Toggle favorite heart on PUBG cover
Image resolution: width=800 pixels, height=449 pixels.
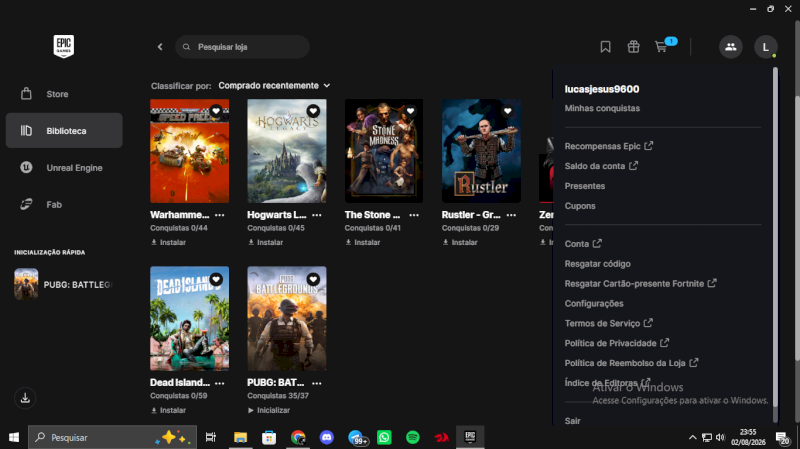pyautogui.click(x=313, y=279)
